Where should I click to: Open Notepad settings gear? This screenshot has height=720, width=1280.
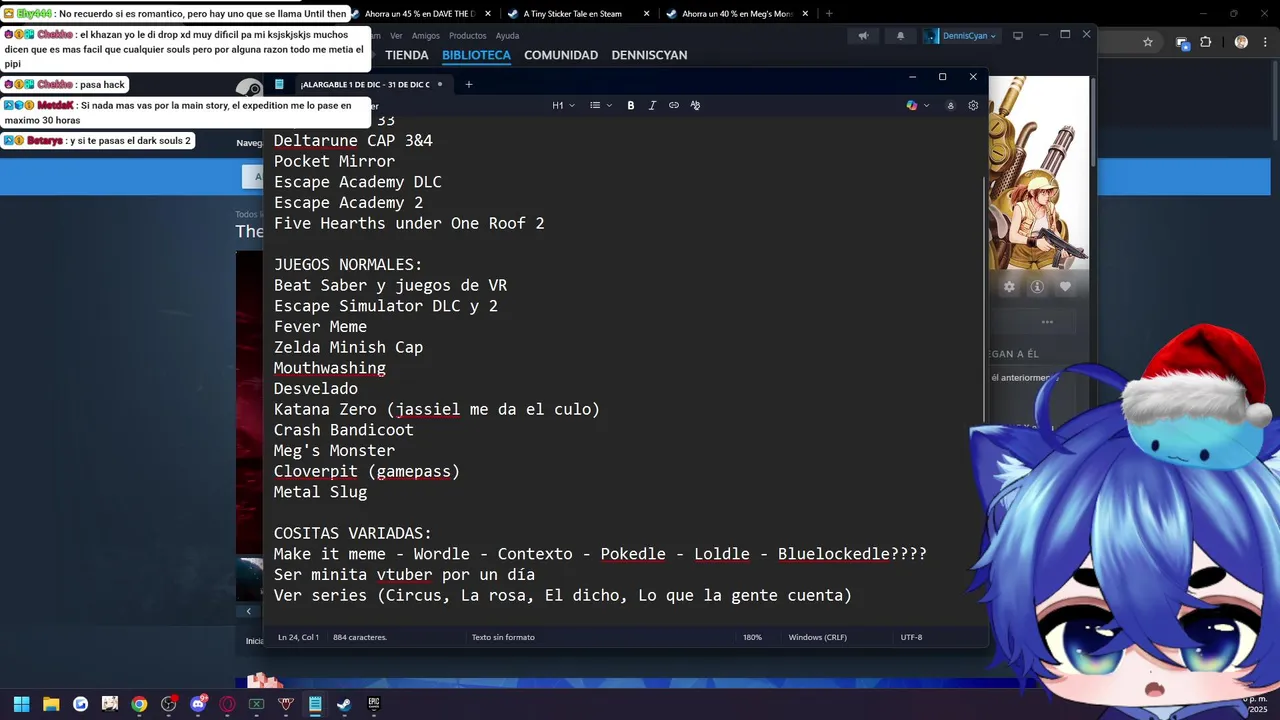click(x=973, y=105)
